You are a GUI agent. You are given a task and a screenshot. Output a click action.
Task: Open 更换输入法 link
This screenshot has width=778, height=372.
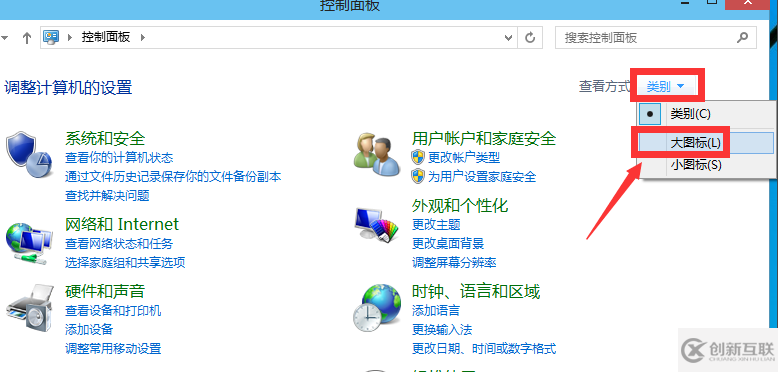click(x=442, y=329)
